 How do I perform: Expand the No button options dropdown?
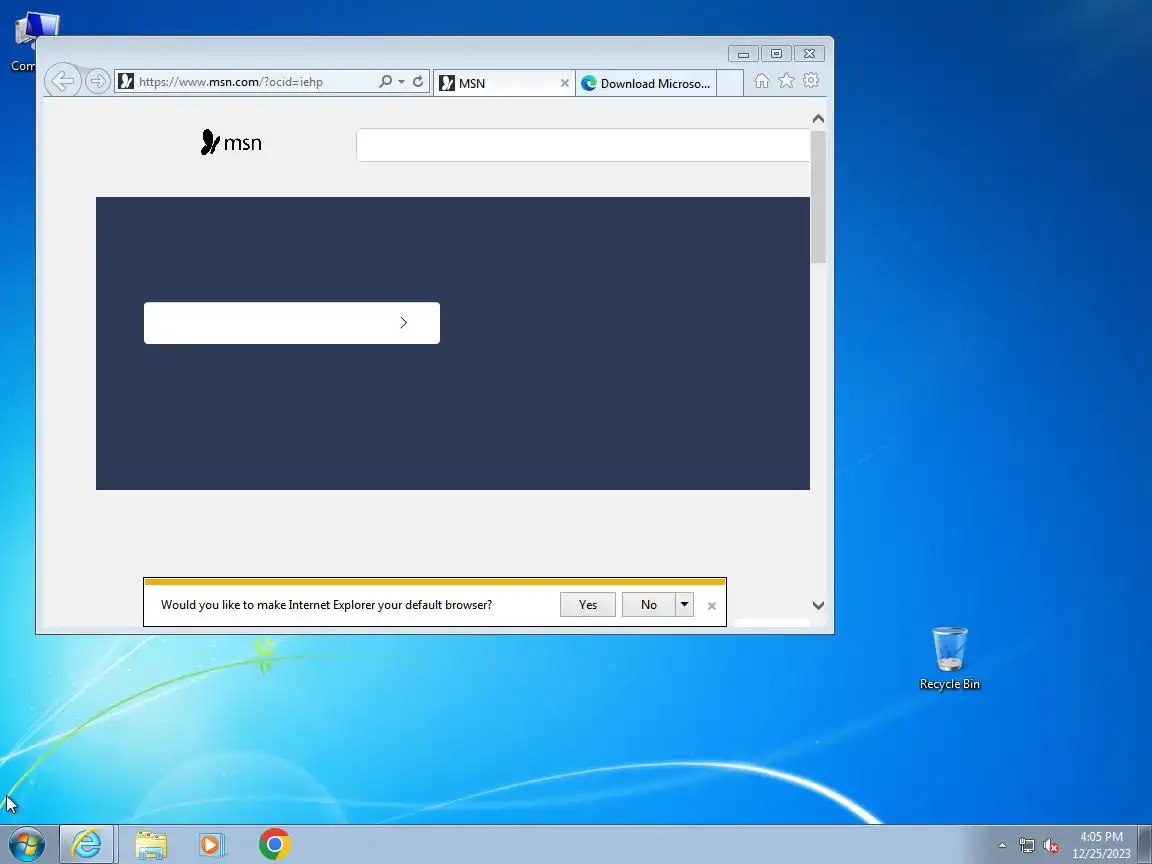click(684, 605)
